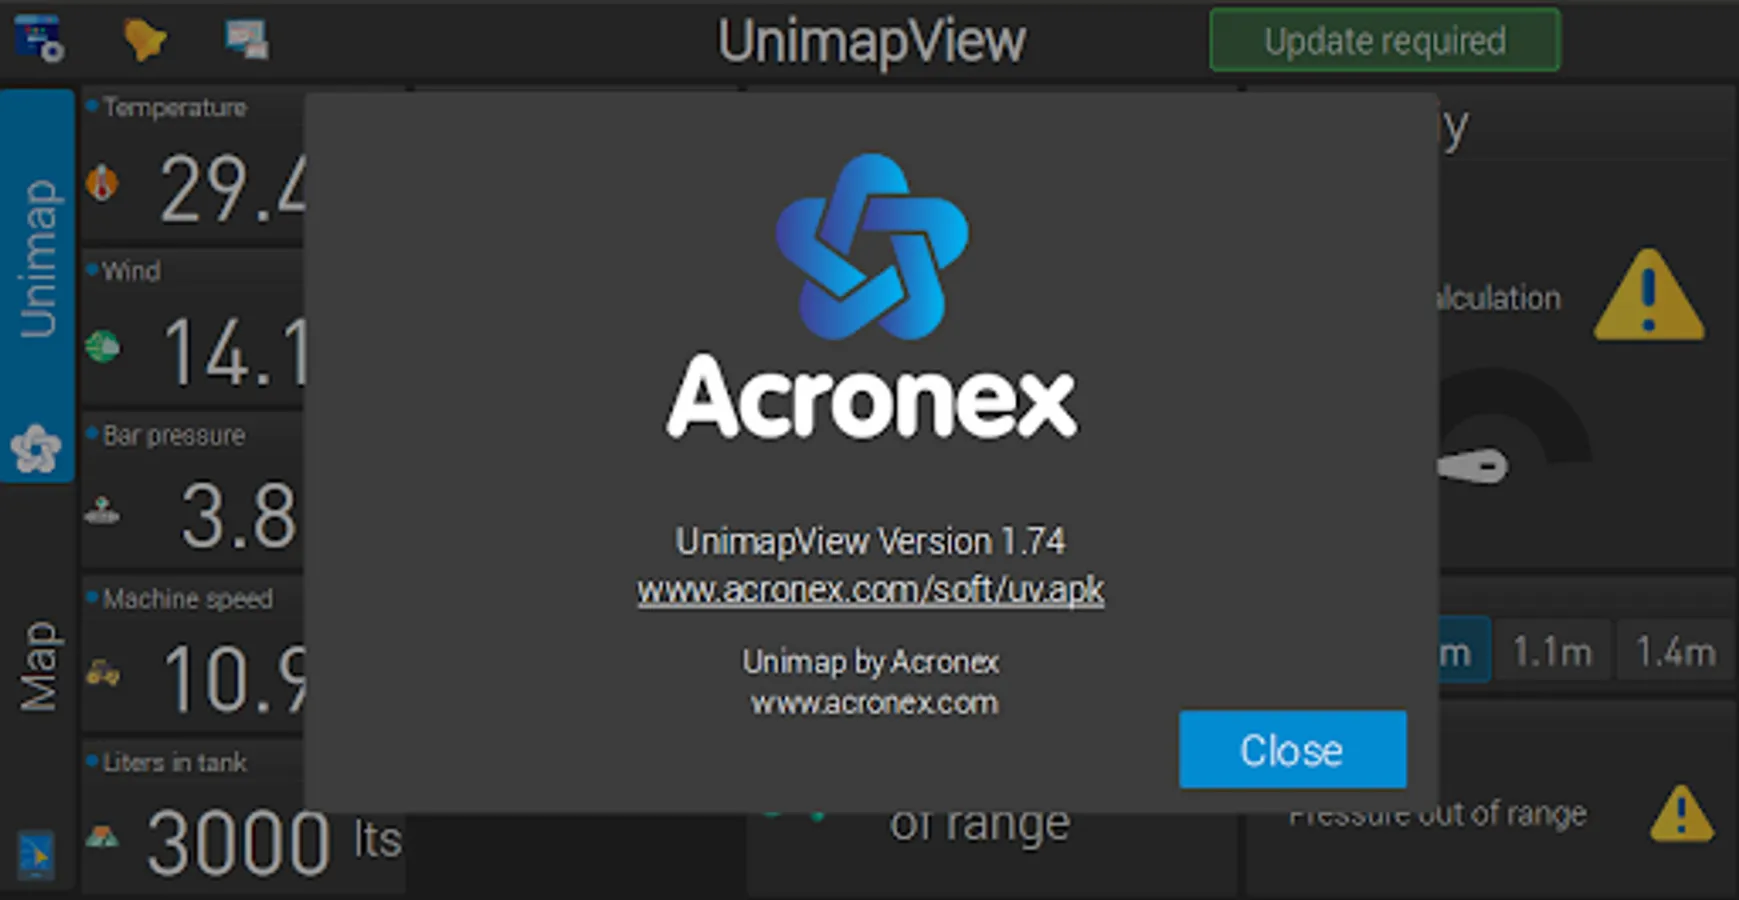The image size is (1739, 900).
Task: Click the Bar pressure gauge icon
Action: [x=102, y=513]
